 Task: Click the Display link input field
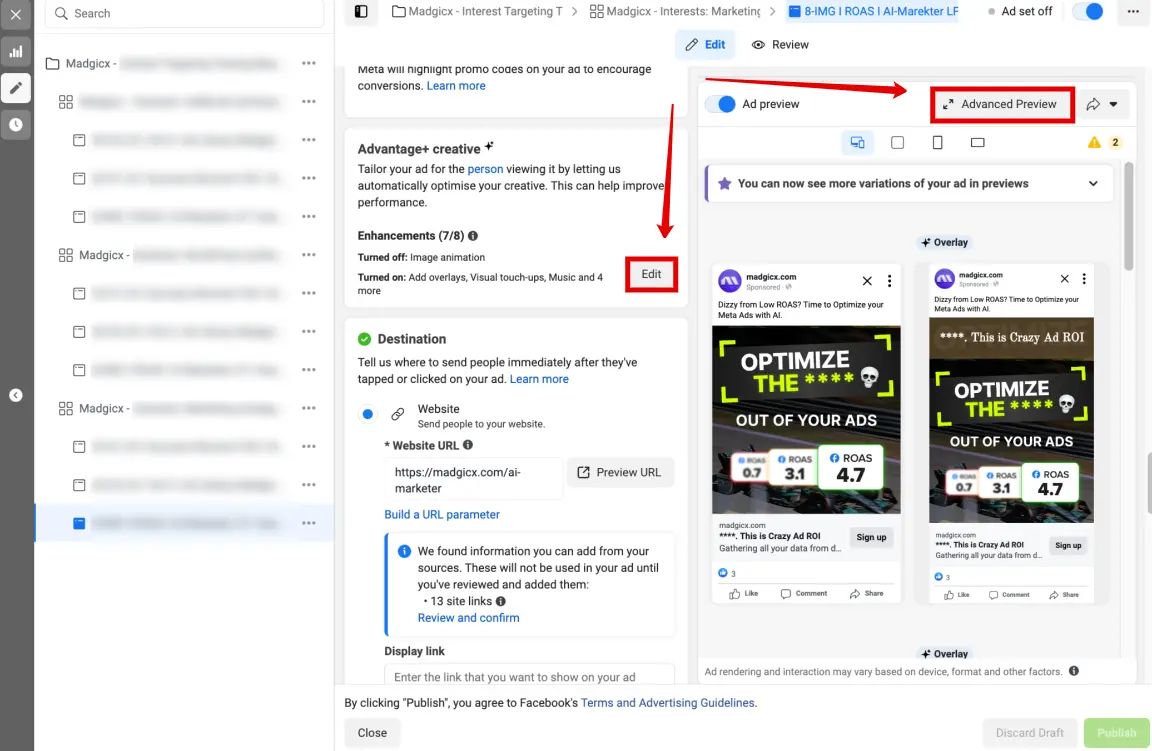point(529,675)
